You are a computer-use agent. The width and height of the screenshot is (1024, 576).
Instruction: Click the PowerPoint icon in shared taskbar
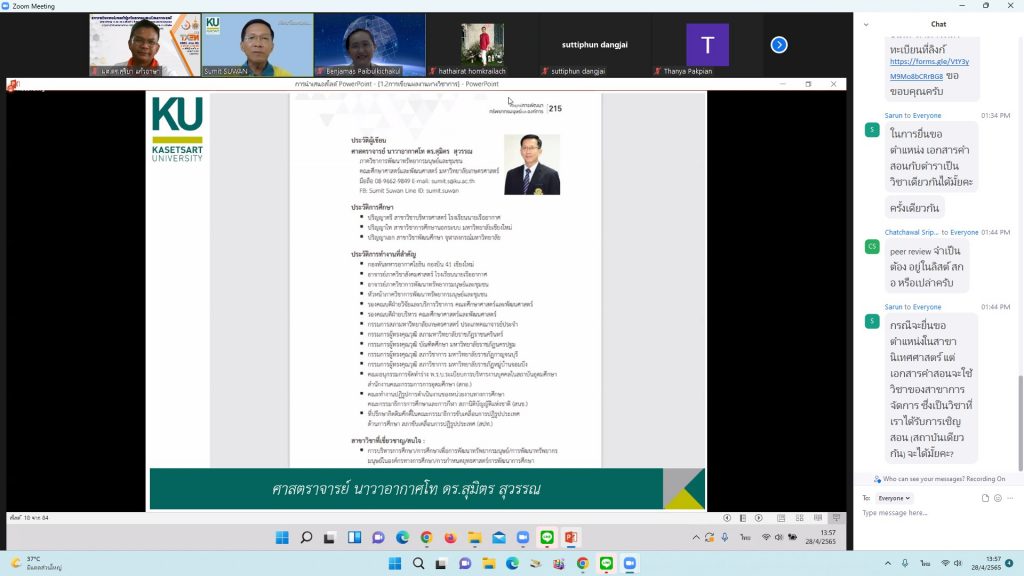click(x=570, y=538)
